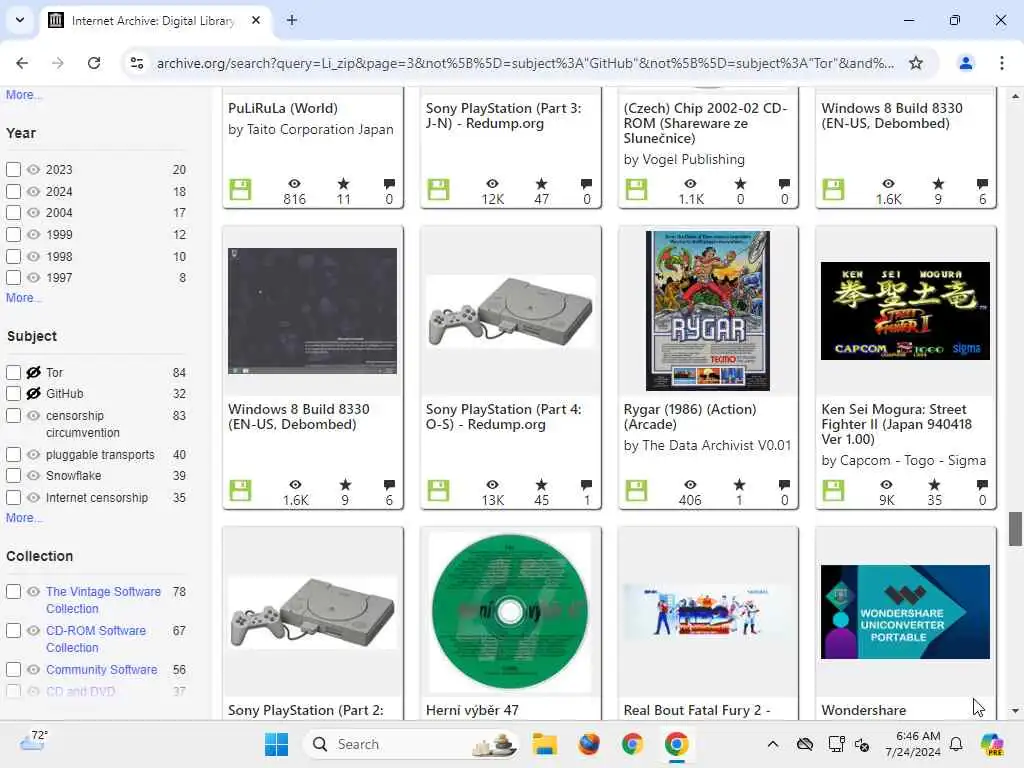This screenshot has height=768, width=1024.
Task: Click the views eye icon on Sony PlayStation Part 4 card
Action: [x=492, y=485]
